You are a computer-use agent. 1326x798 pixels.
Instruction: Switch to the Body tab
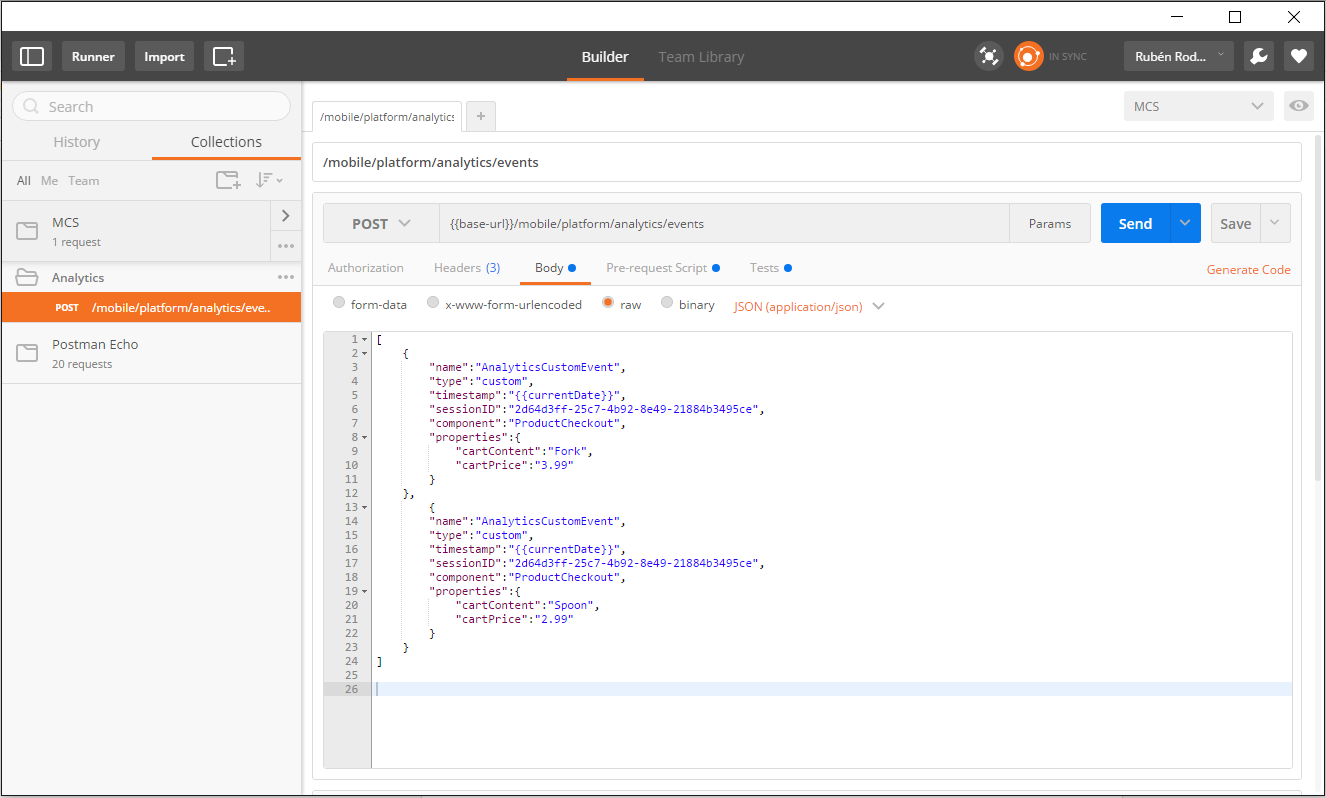coord(555,268)
